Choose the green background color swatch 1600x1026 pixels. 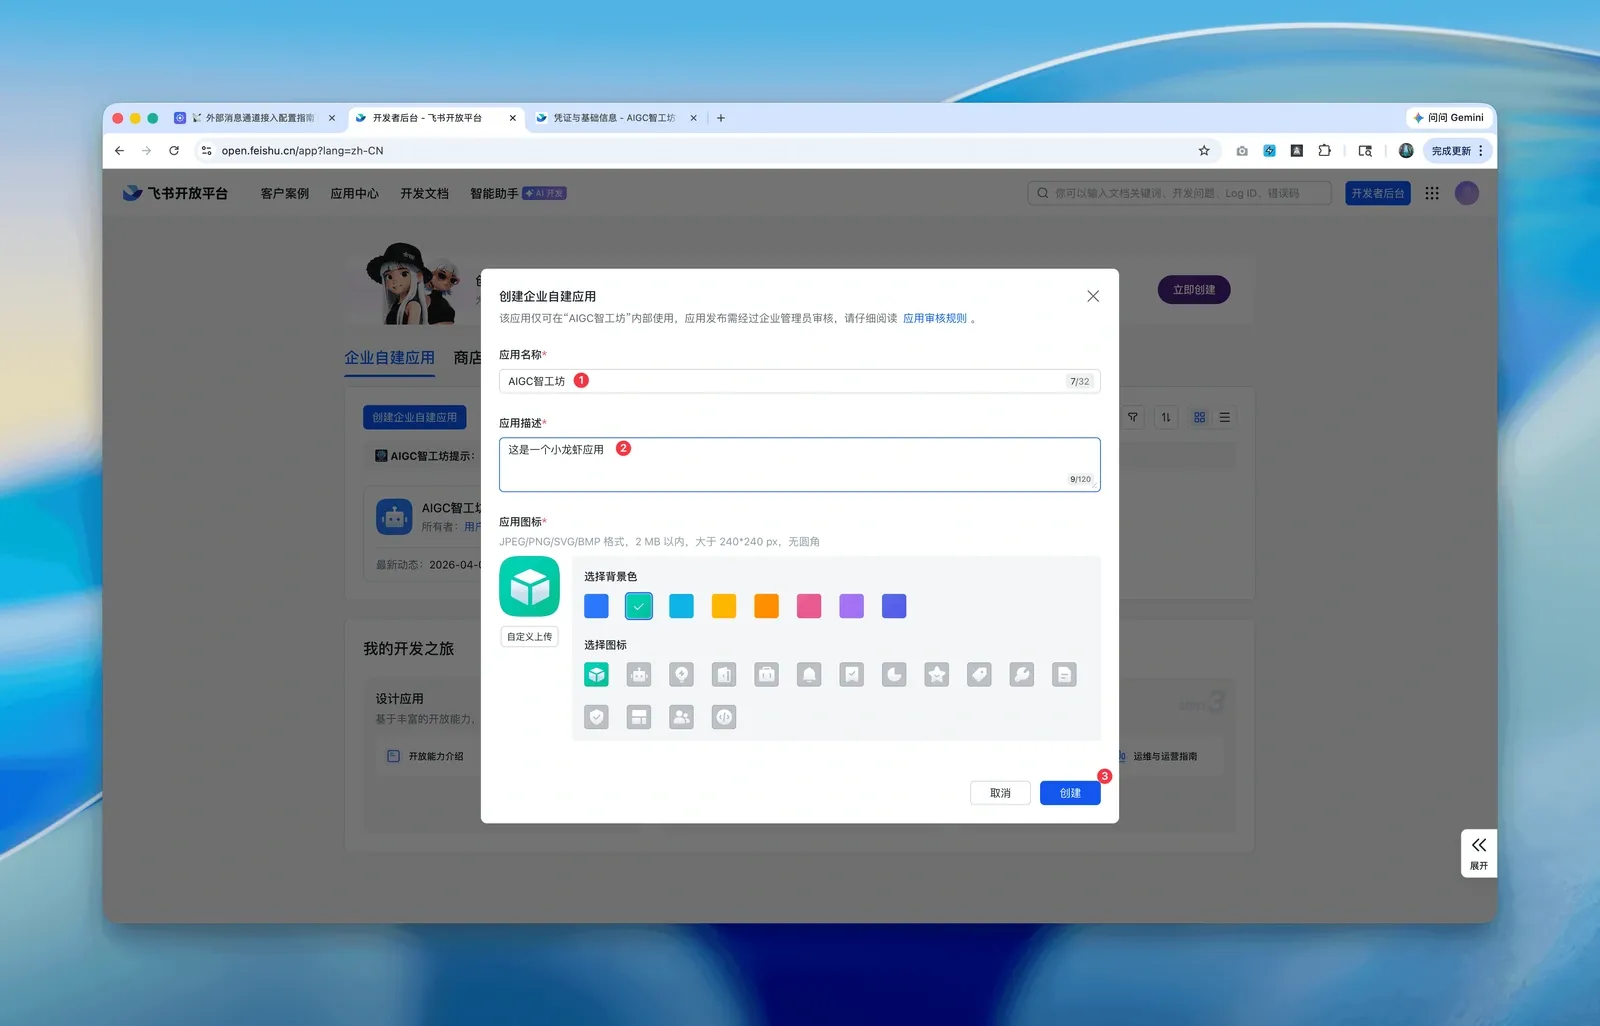click(639, 606)
